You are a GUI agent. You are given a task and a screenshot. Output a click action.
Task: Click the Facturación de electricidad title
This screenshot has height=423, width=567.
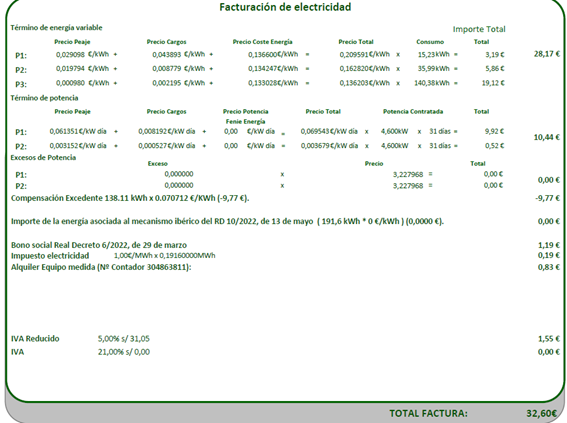(x=285, y=7)
